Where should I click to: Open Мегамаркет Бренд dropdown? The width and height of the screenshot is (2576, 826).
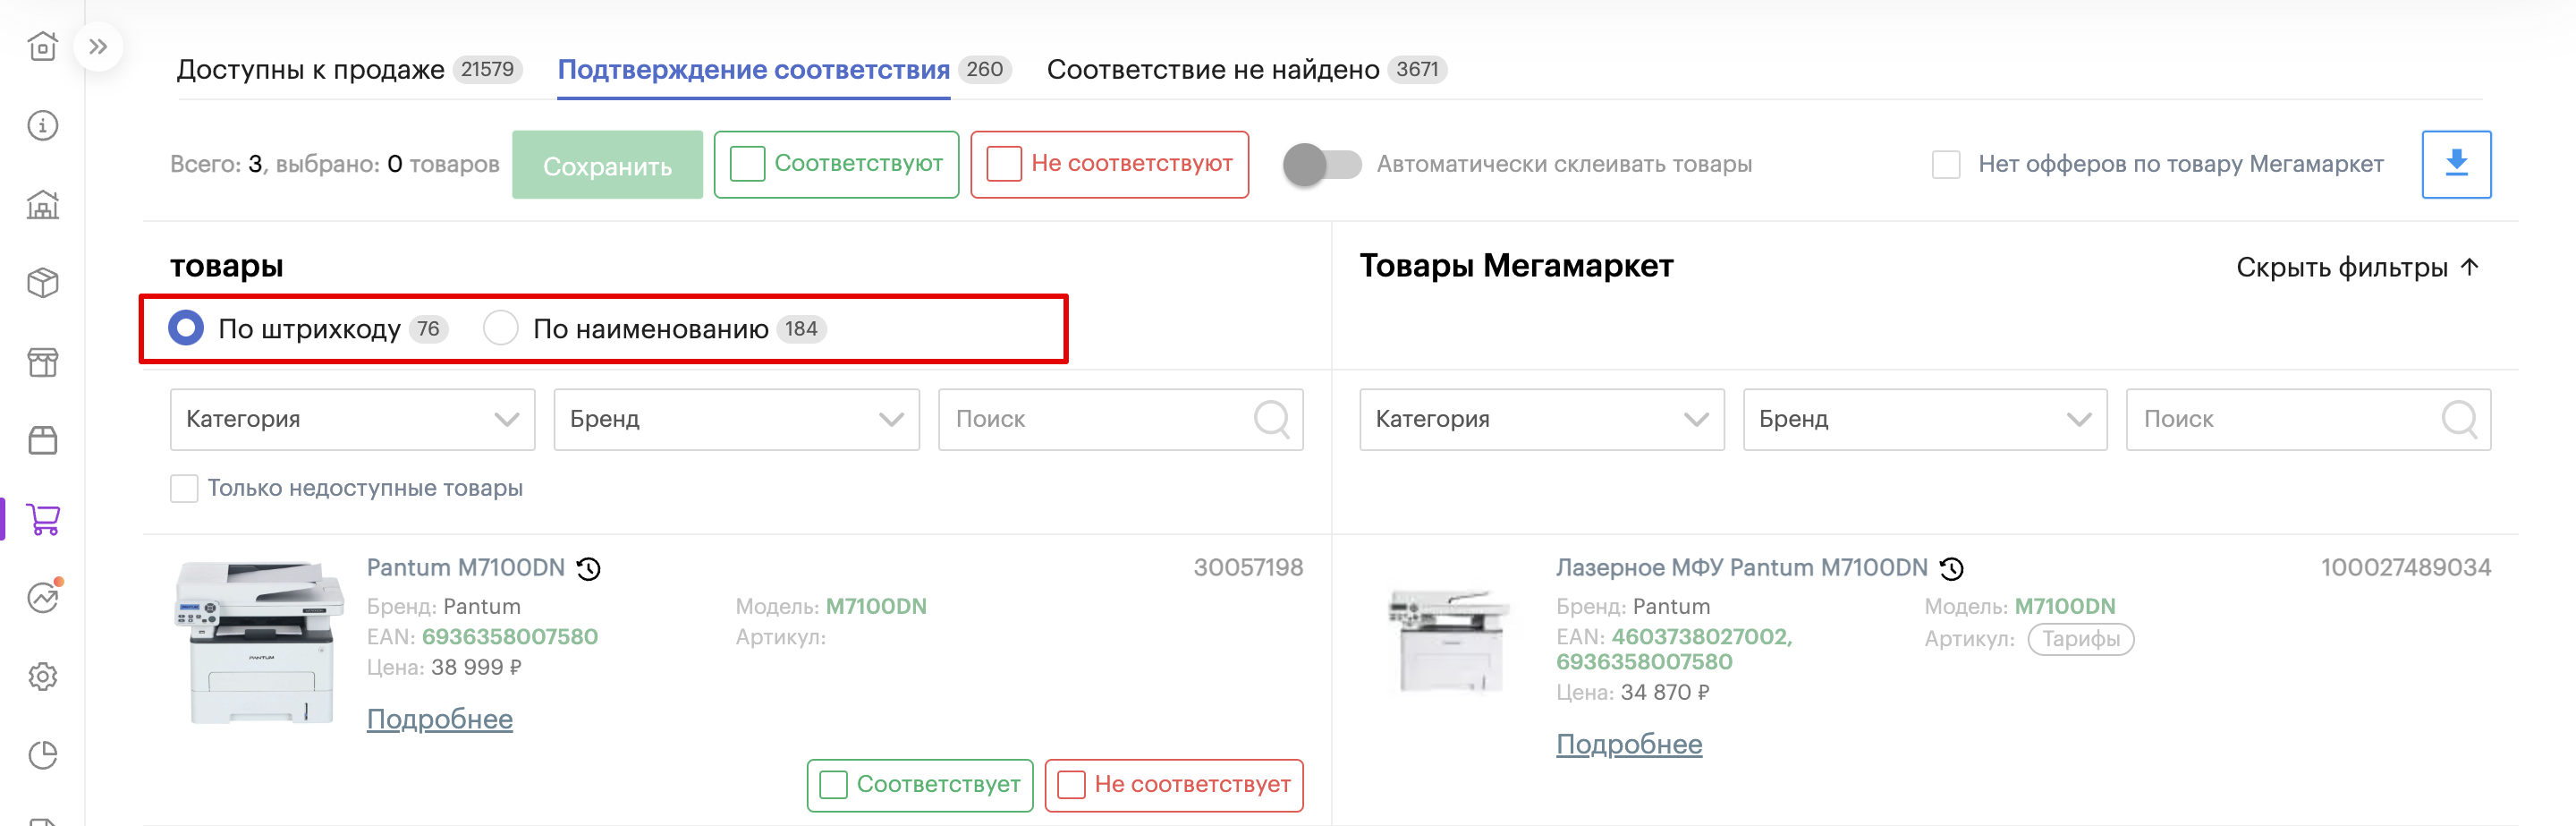[x=1925, y=419]
